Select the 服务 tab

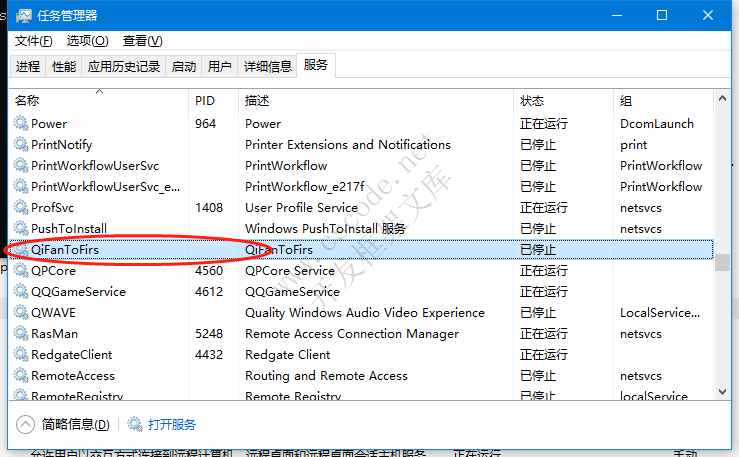[316, 65]
